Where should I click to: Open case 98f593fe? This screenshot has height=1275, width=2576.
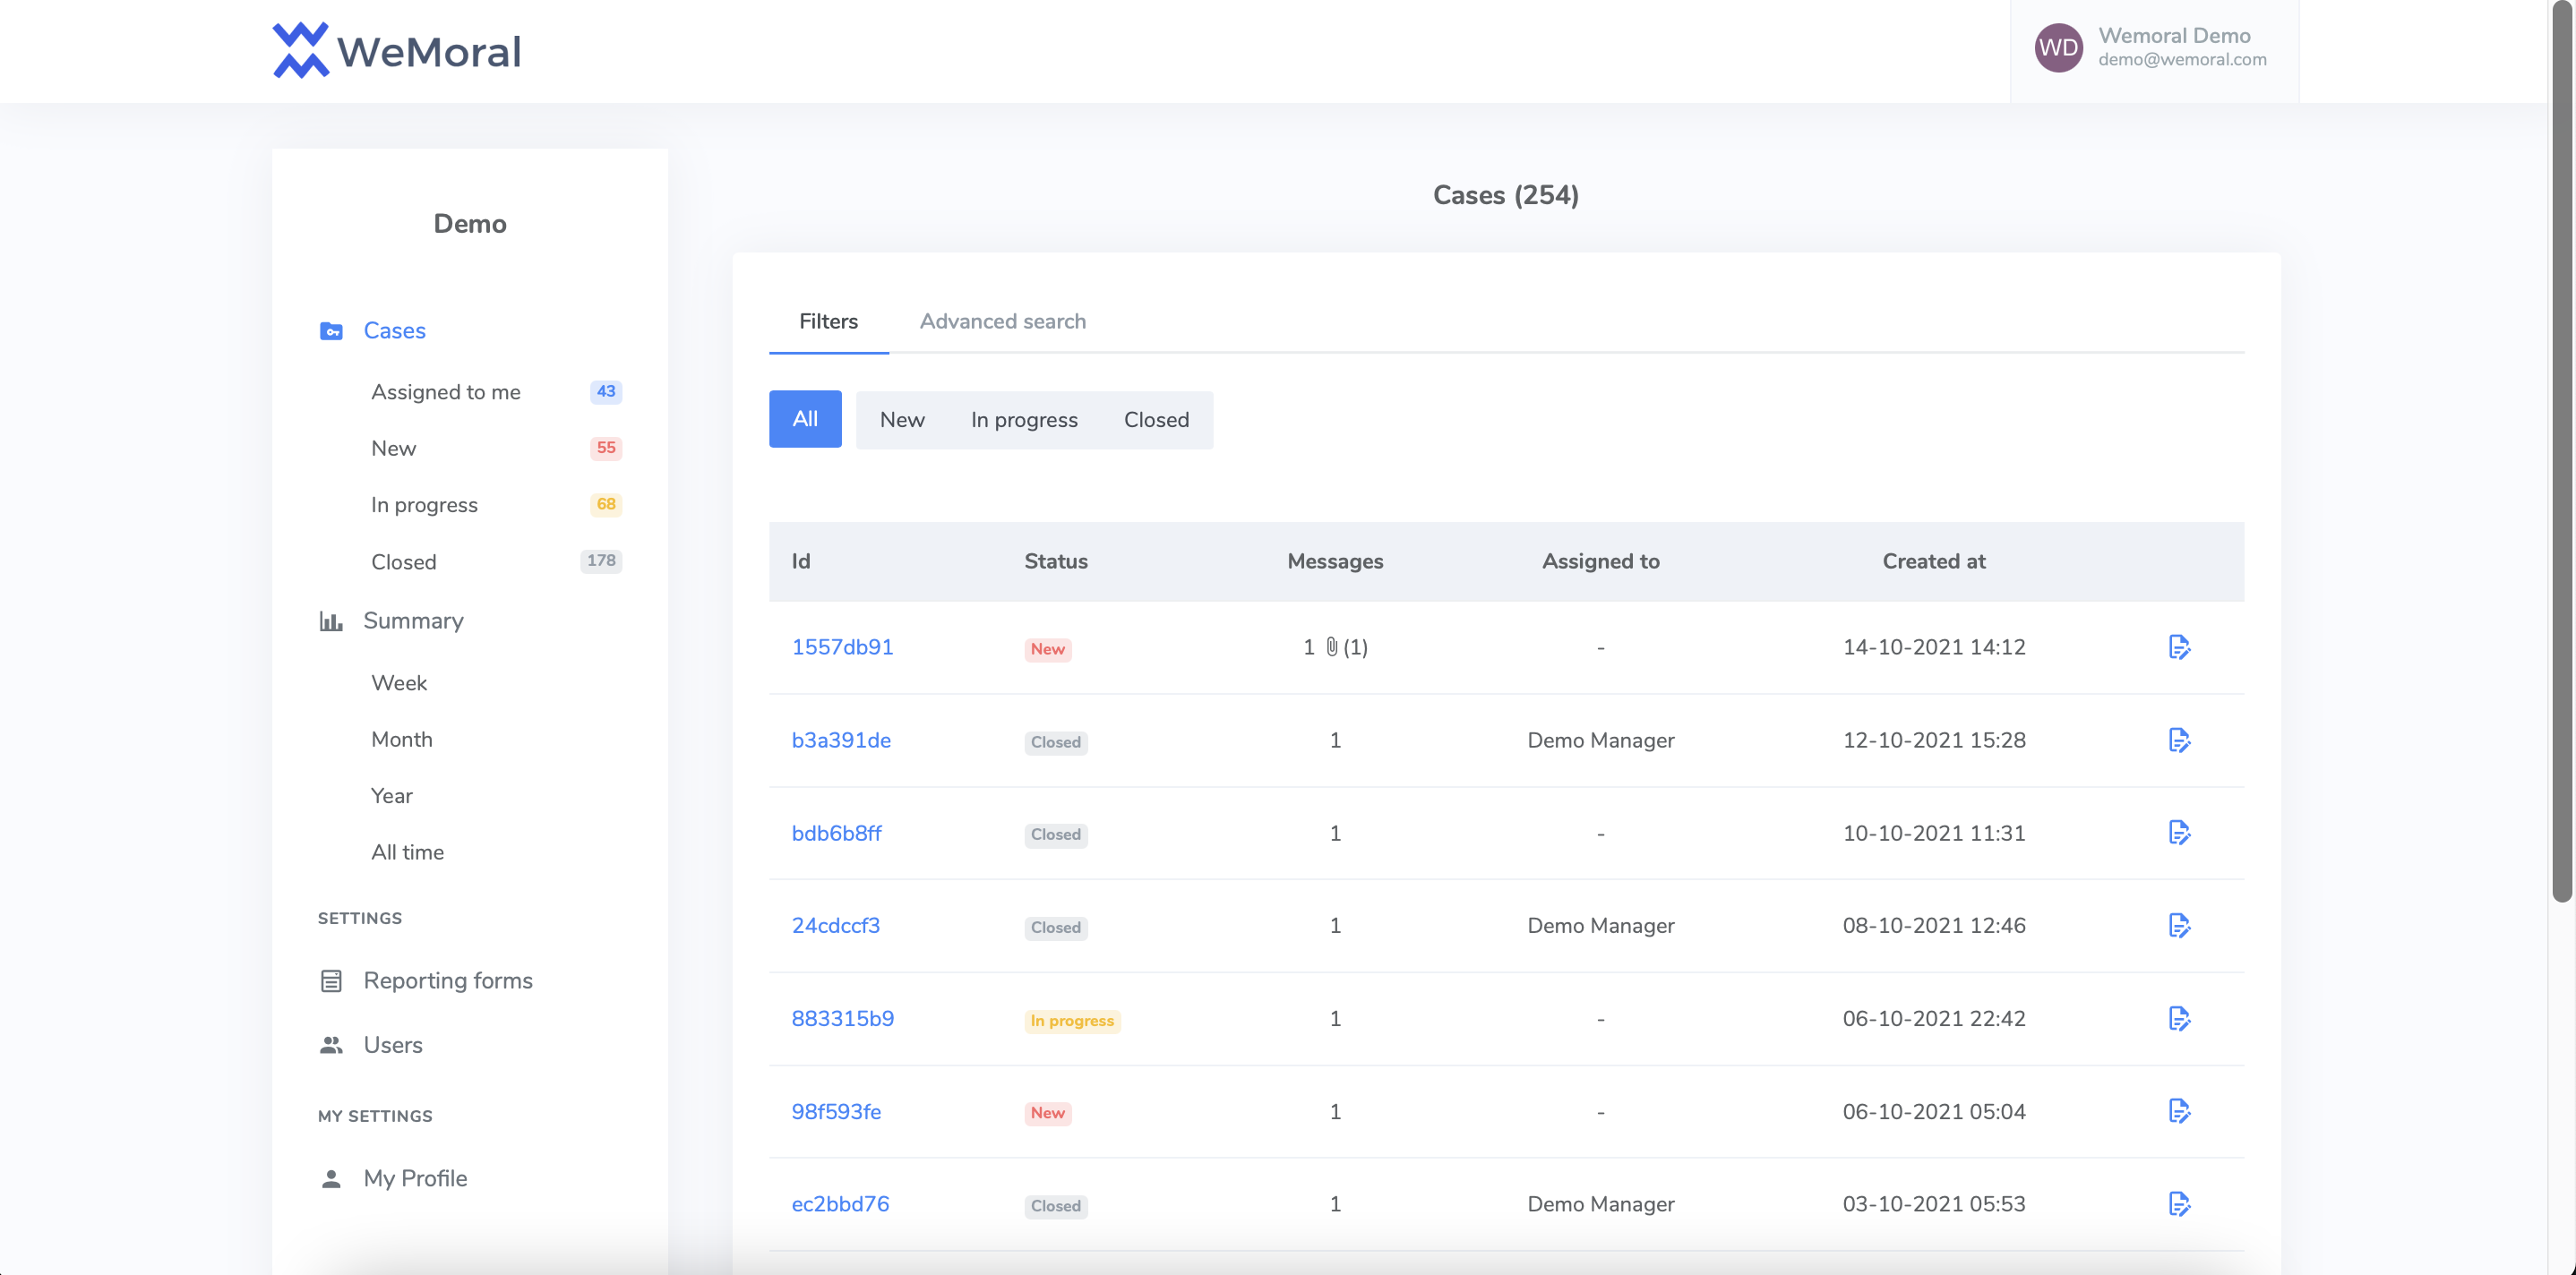click(x=836, y=1111)
